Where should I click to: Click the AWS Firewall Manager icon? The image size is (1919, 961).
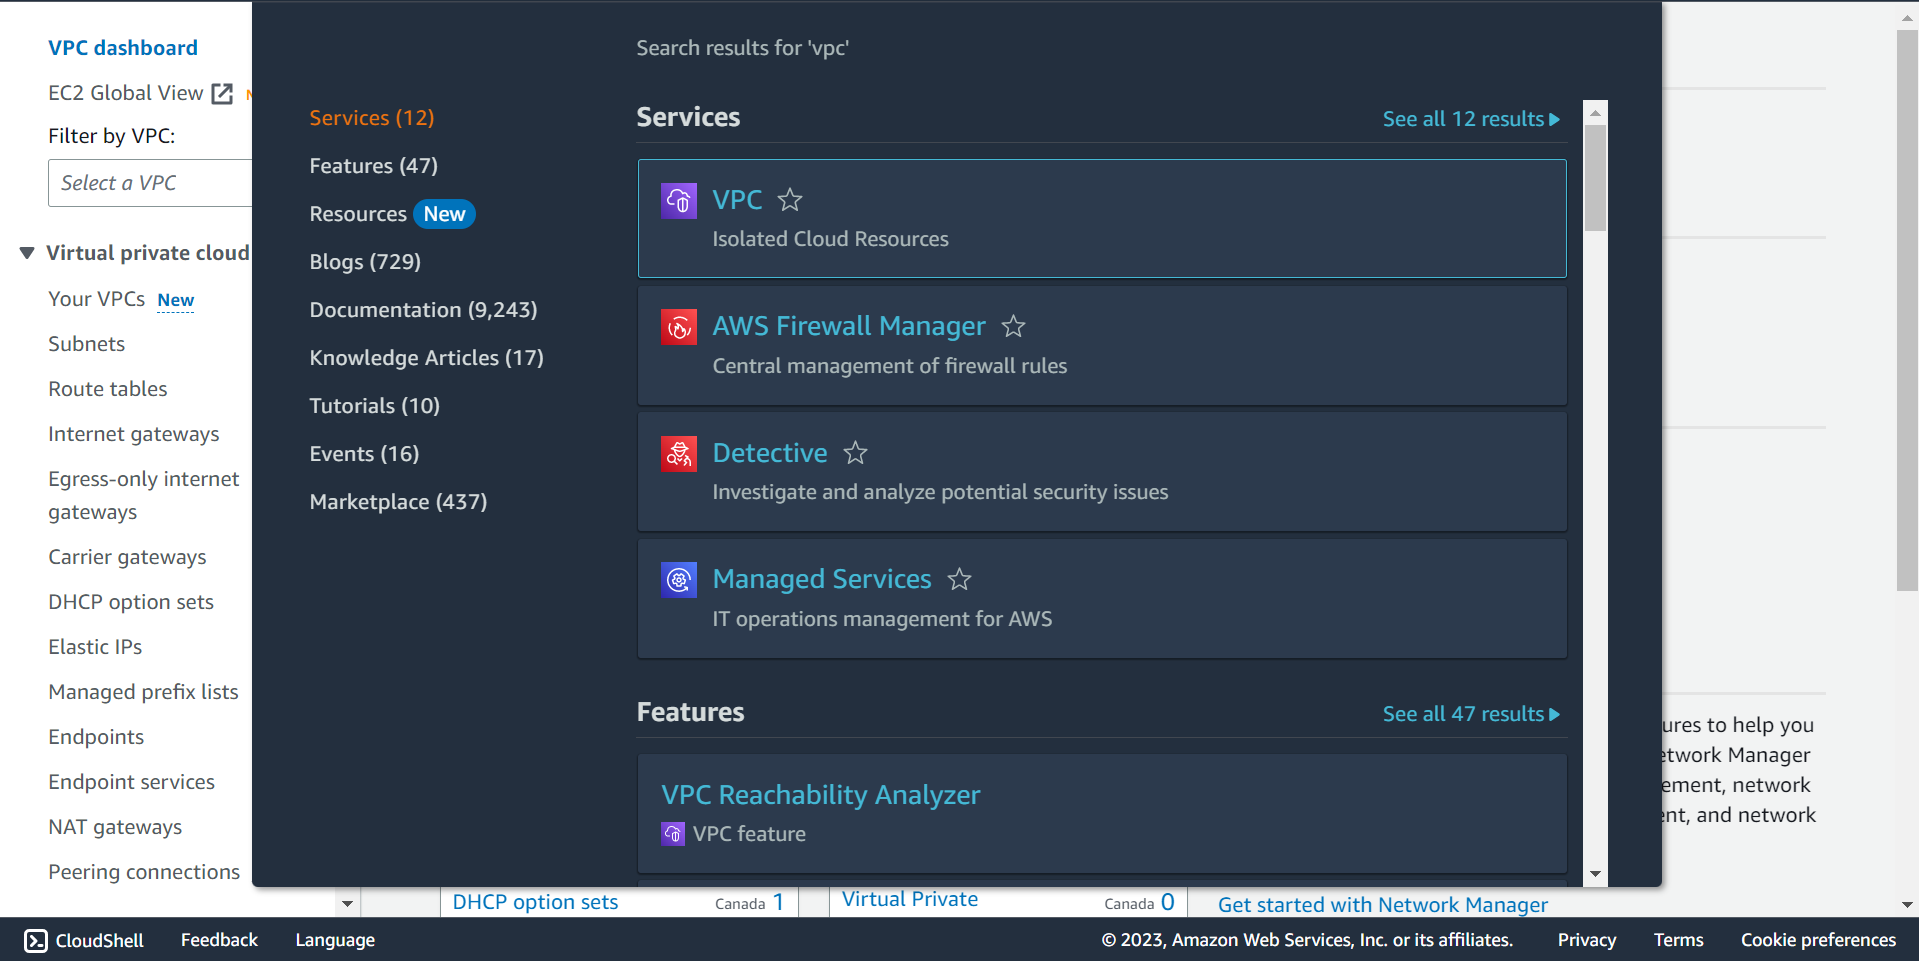679,327
